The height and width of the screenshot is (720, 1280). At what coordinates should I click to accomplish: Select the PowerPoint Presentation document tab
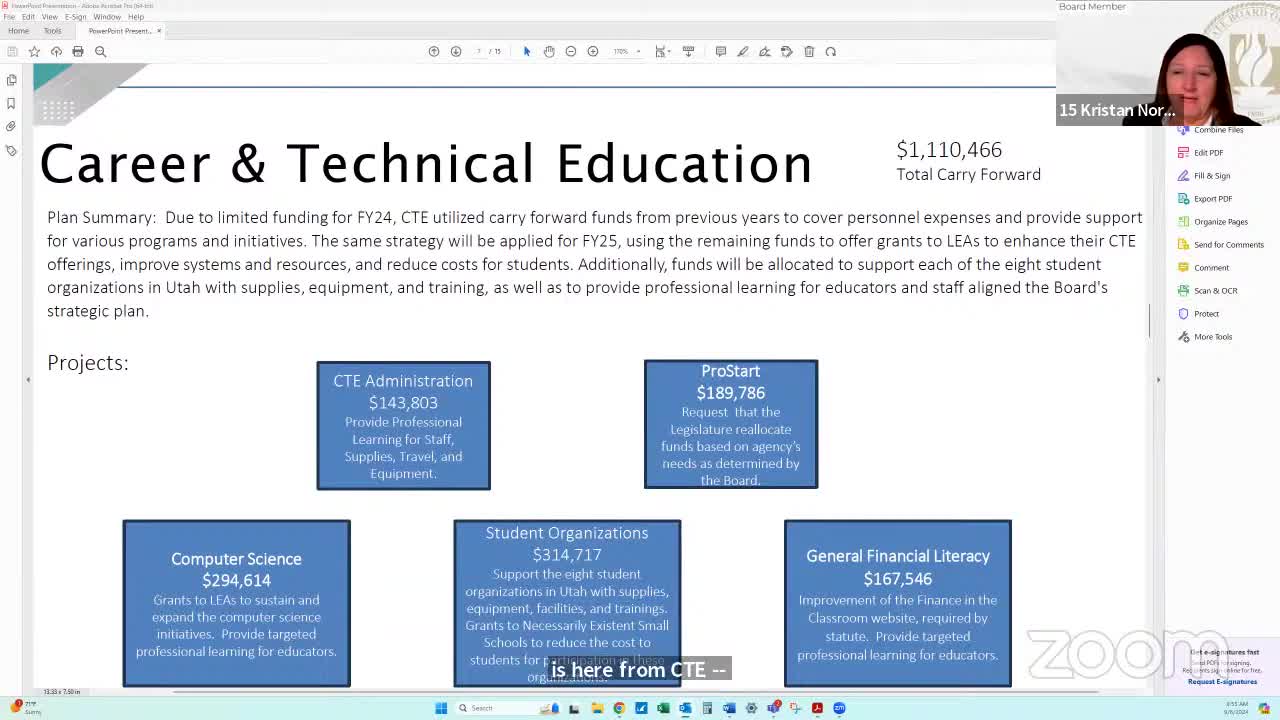tap(119, 31)
